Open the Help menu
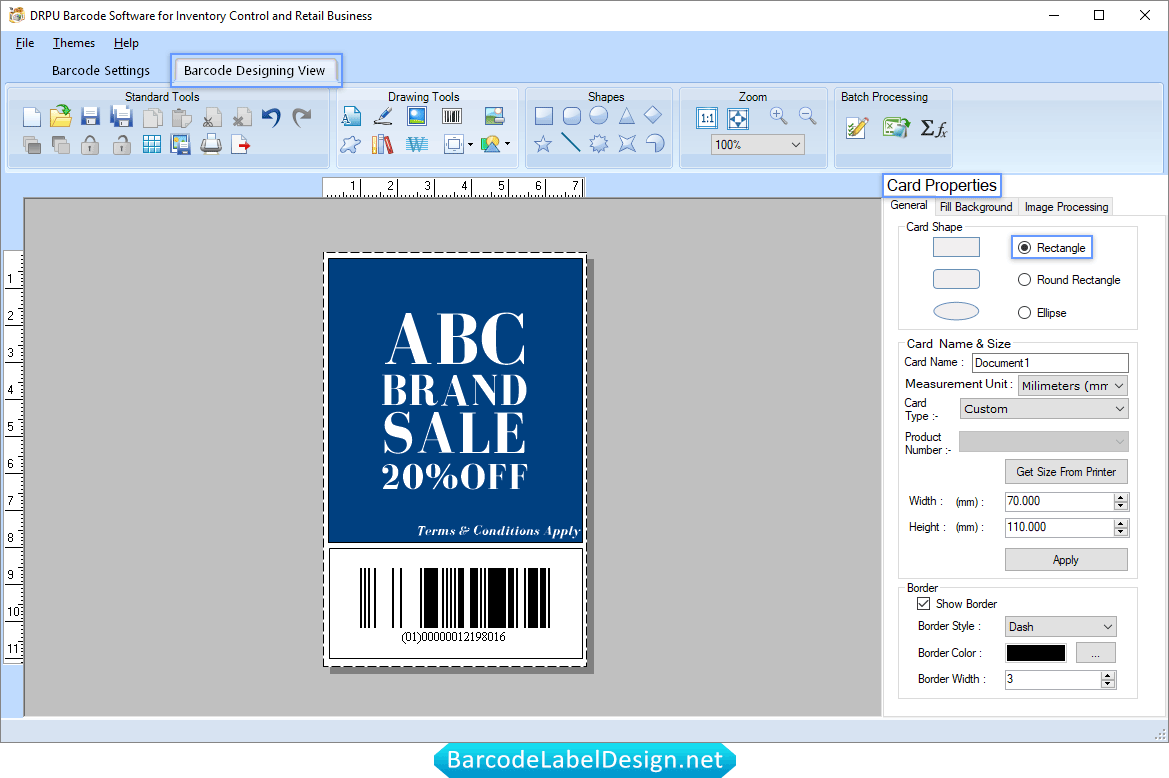1169x778 pixels. click(x=126, y=43)
